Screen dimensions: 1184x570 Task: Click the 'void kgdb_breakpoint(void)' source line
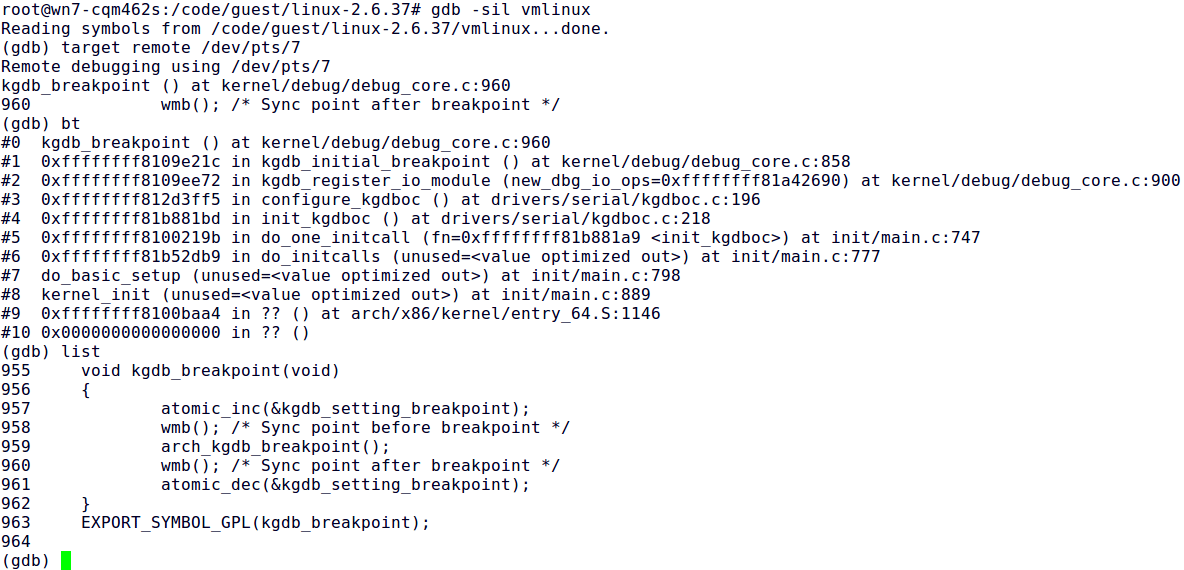pos(211,371)
